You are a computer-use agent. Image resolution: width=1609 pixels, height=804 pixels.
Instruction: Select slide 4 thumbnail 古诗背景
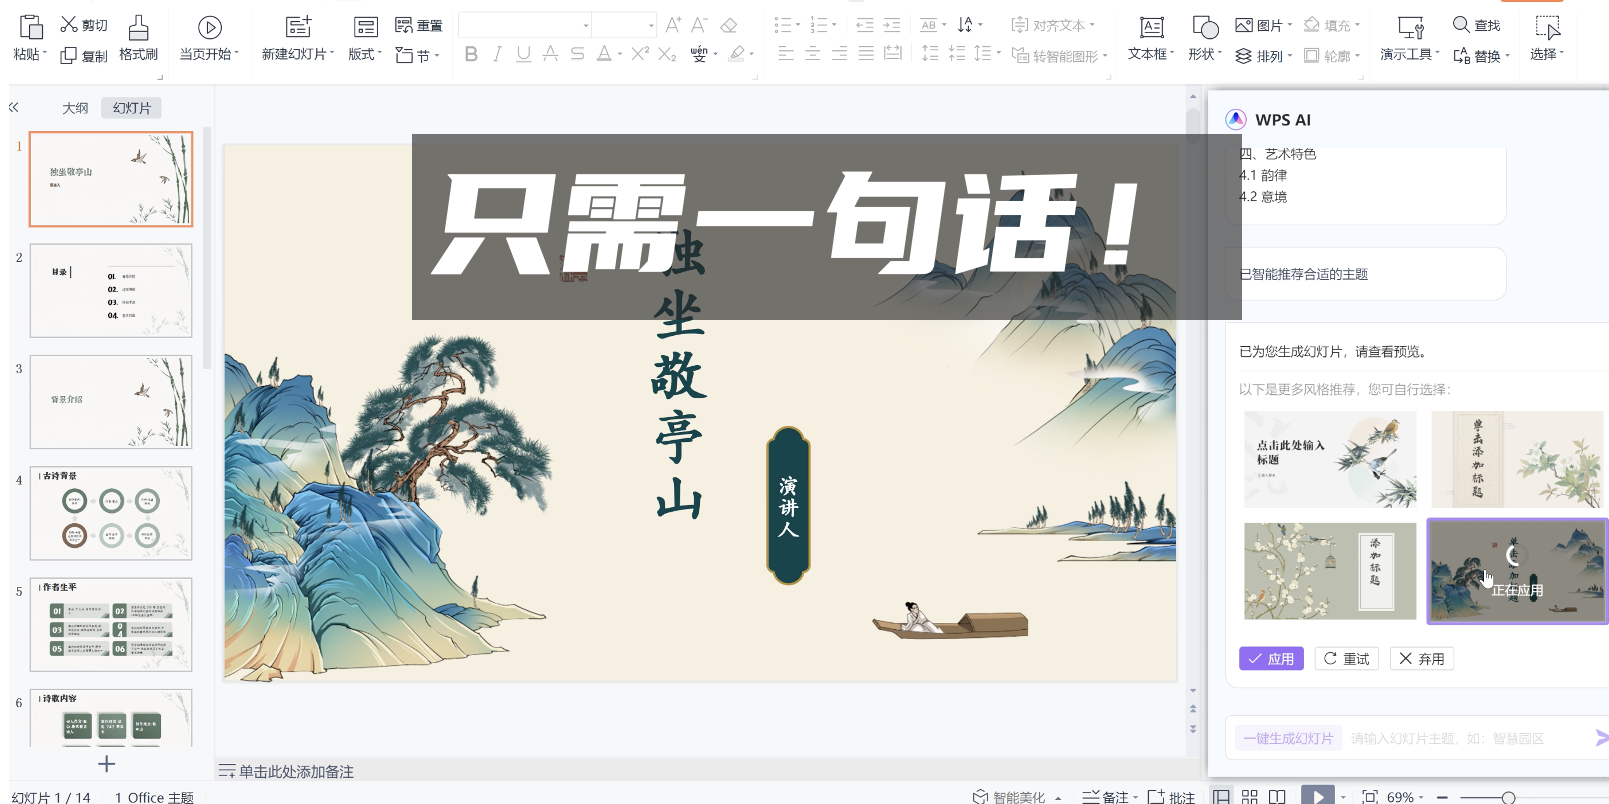(111, 513)
